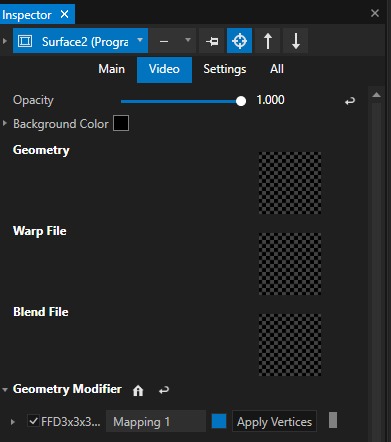
Task: Open the dash secondary dropdown
Action: [x=173, y=41]
